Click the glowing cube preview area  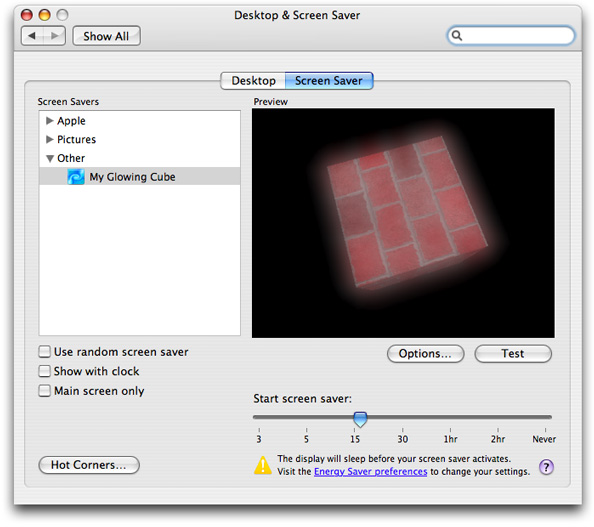[403, 223]
